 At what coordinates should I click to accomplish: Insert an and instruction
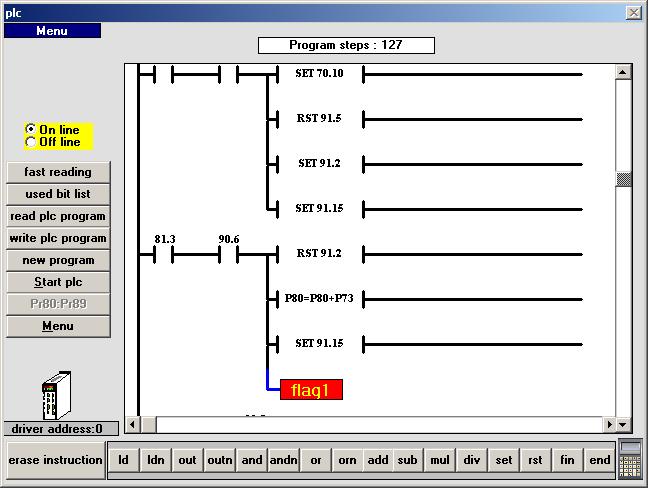pyautogui.click(x=252, y=460)
